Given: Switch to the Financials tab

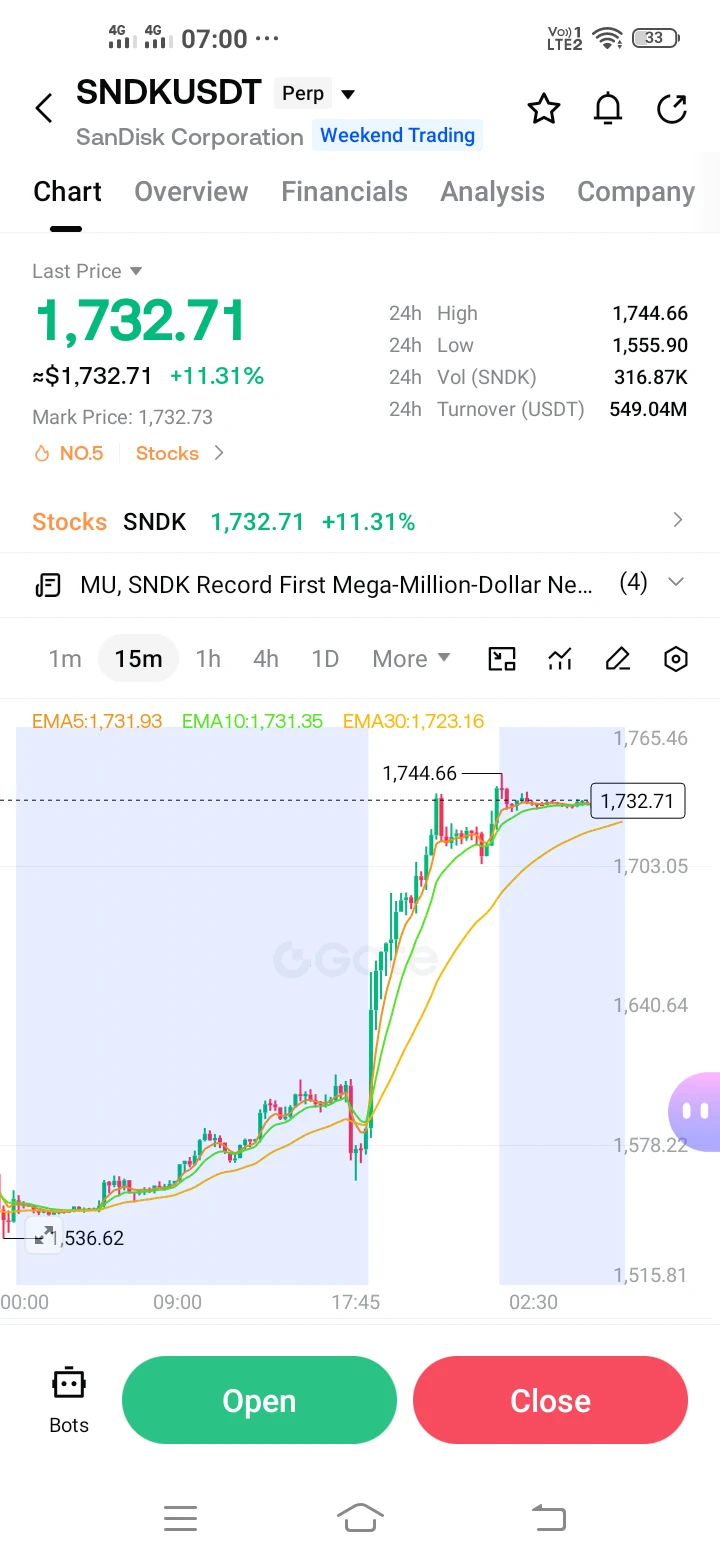Looking at the screenshot, I should point(344,192).
